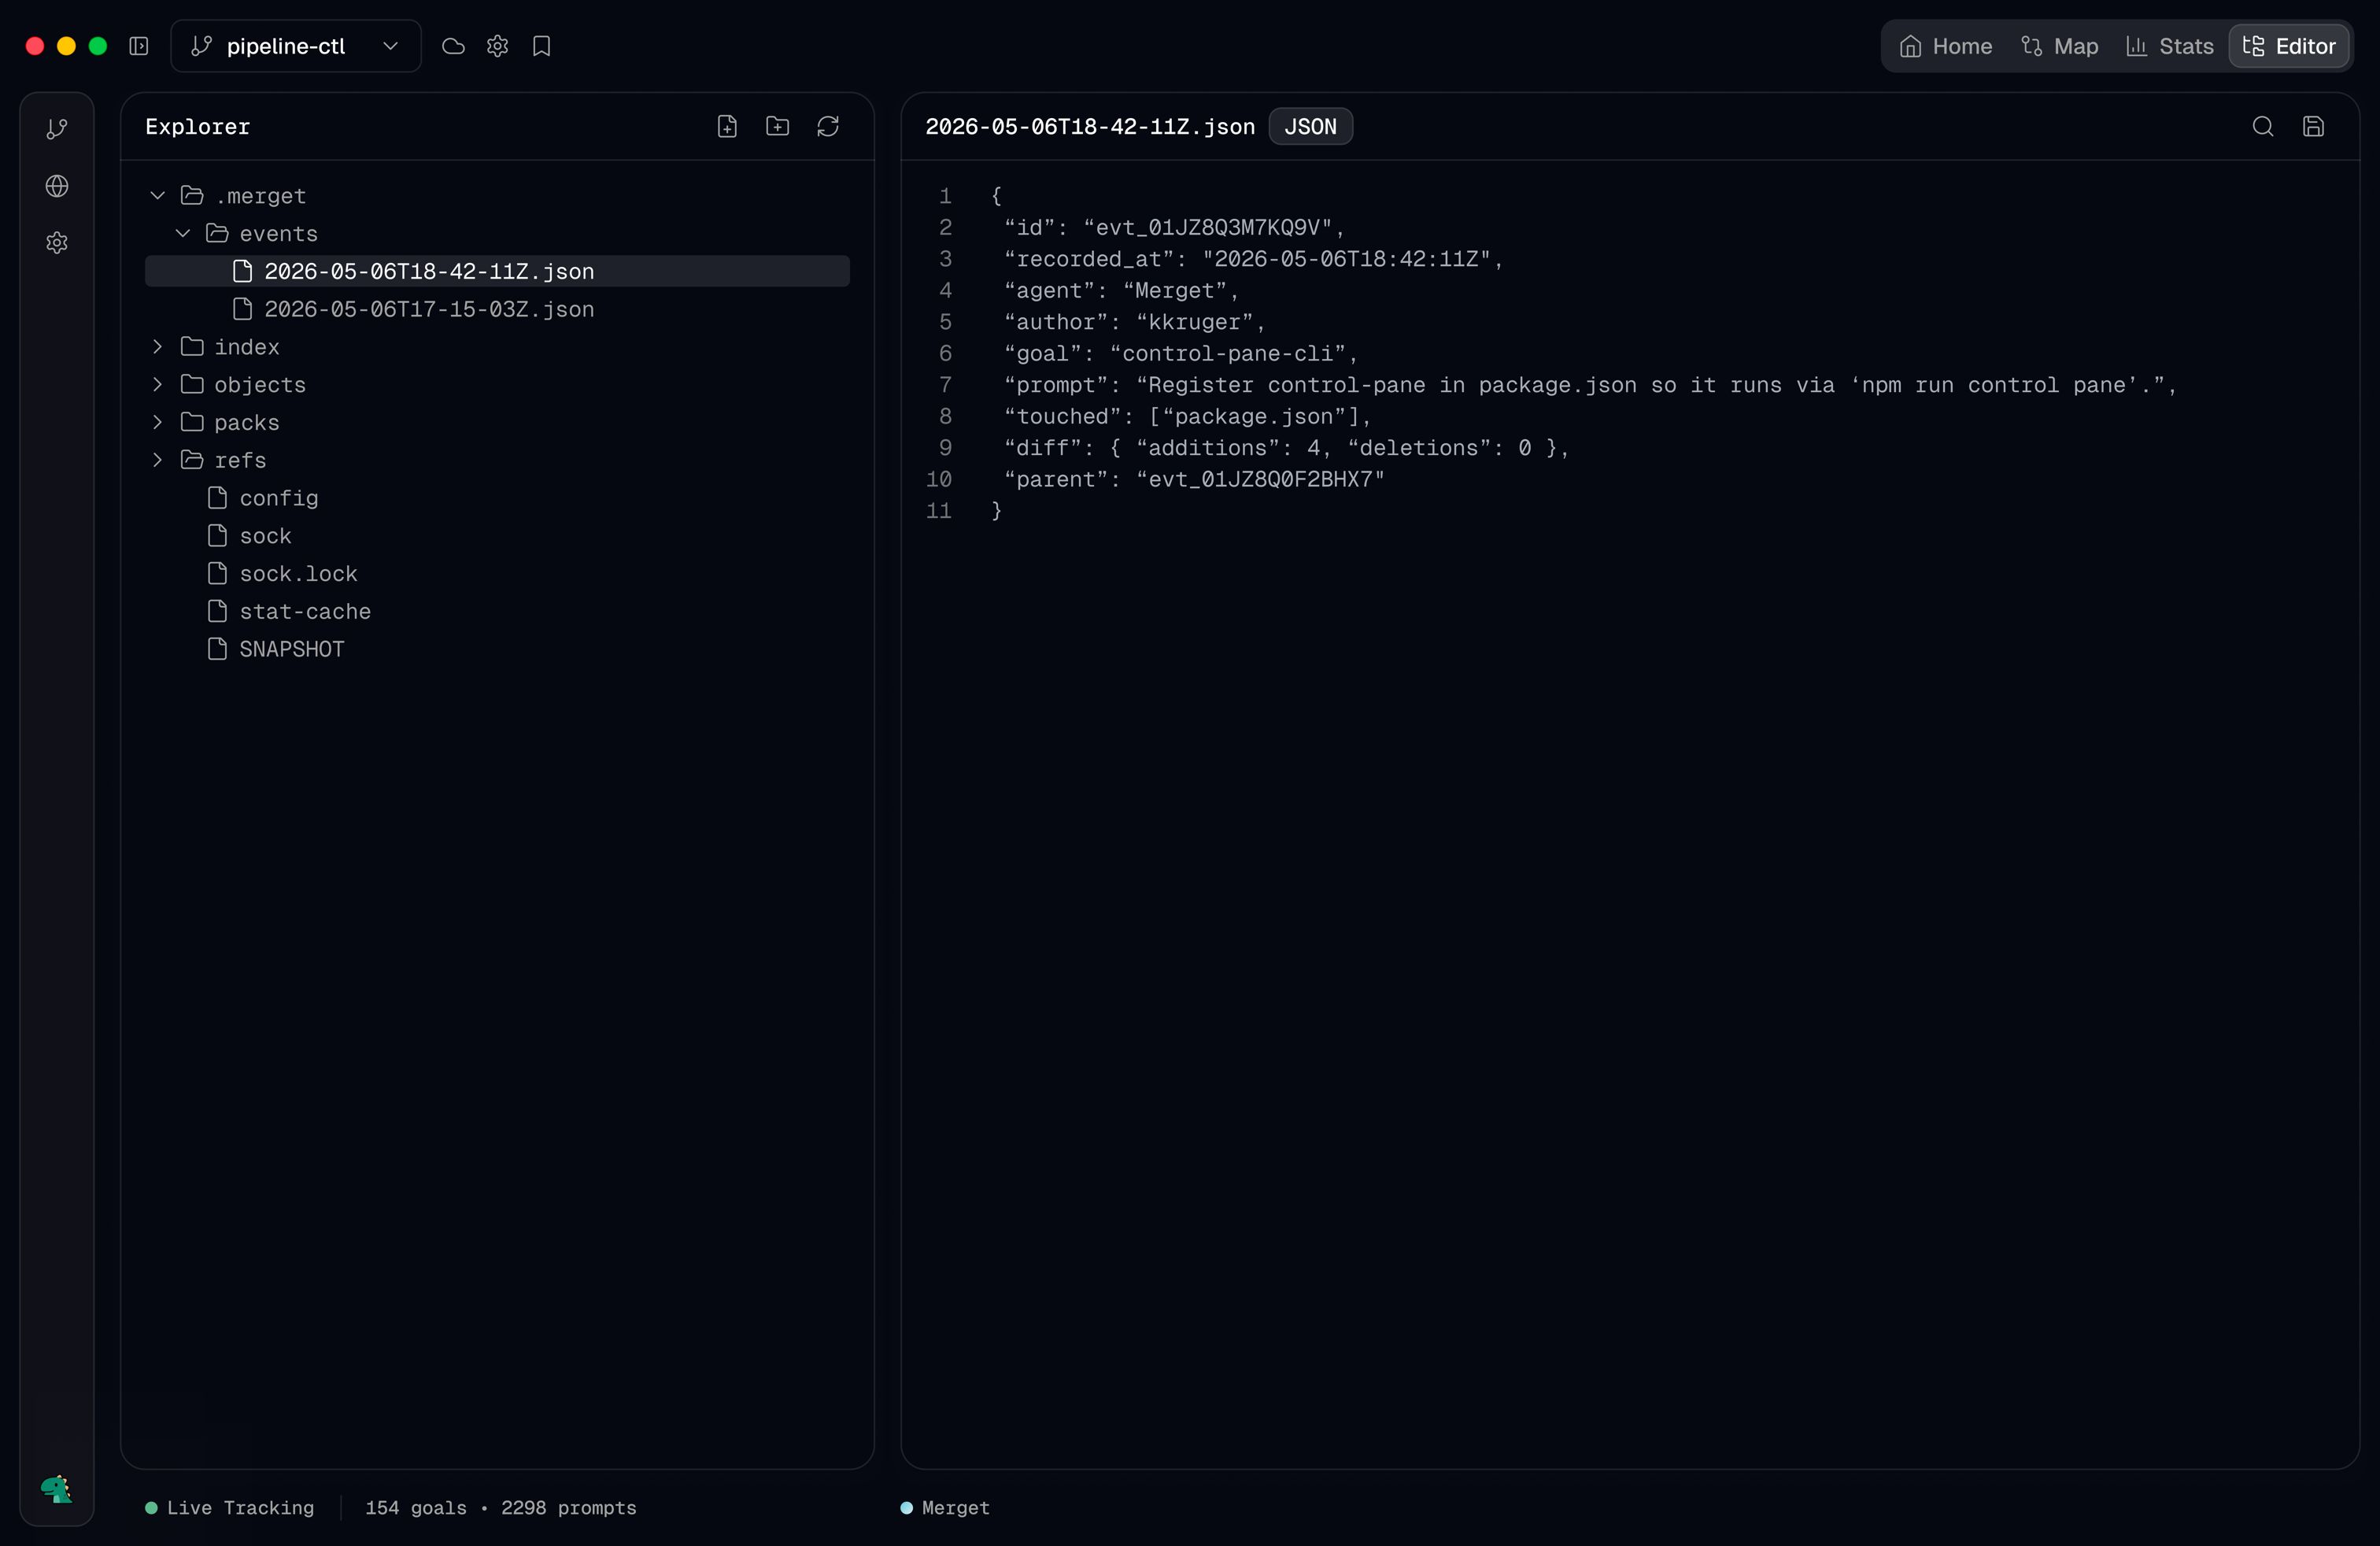
Task: Click the 154 goals · 2298 prompts status
Action: pos(500,1508)
